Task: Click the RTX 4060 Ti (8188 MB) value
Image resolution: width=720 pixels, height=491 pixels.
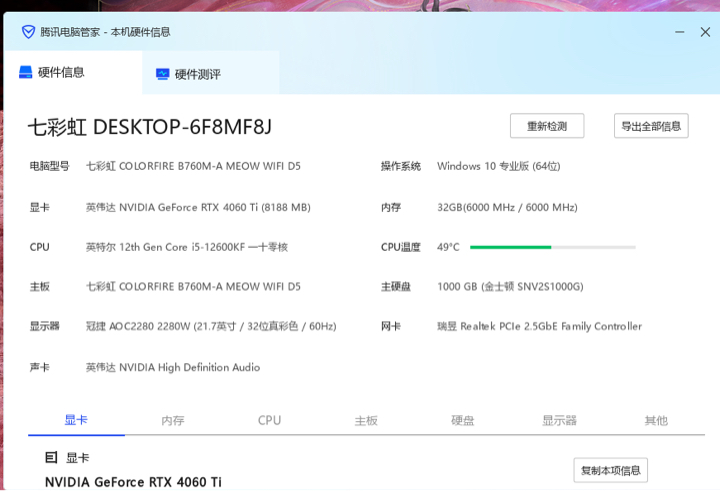Action: pyautogui.click(x=198, y=208)
